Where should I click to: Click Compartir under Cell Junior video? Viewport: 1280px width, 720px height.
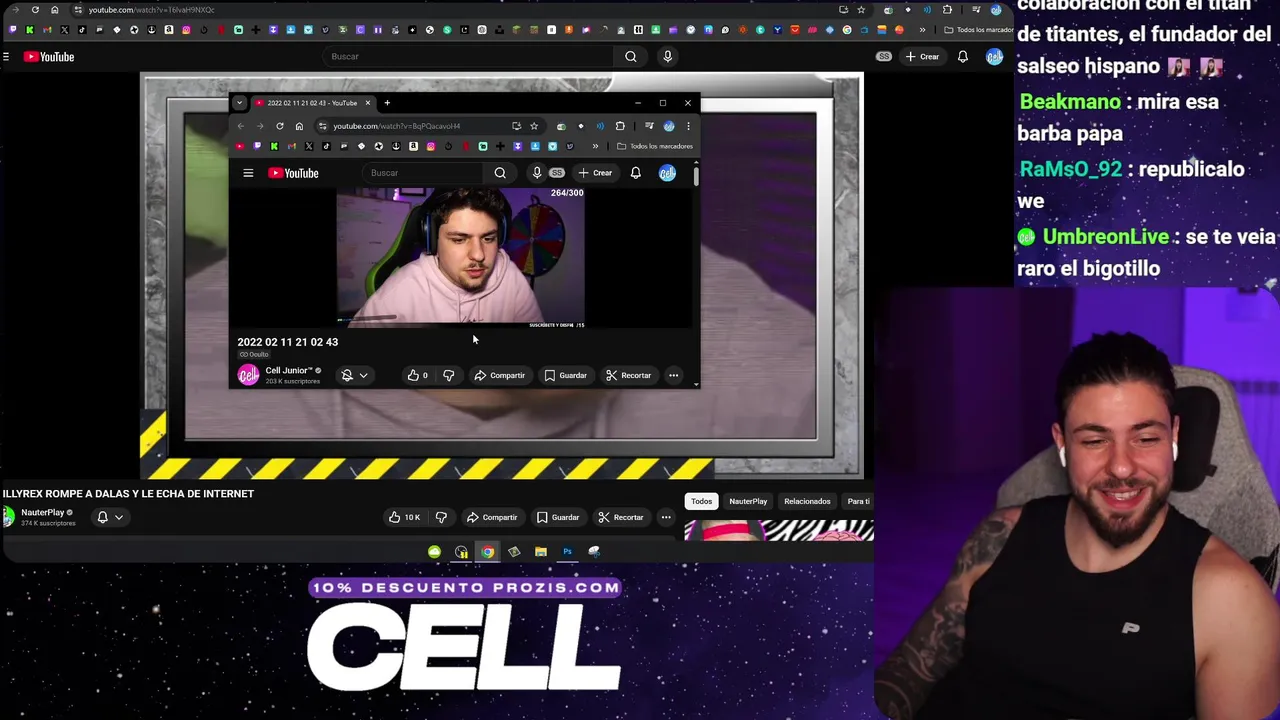tap(499, 375)
